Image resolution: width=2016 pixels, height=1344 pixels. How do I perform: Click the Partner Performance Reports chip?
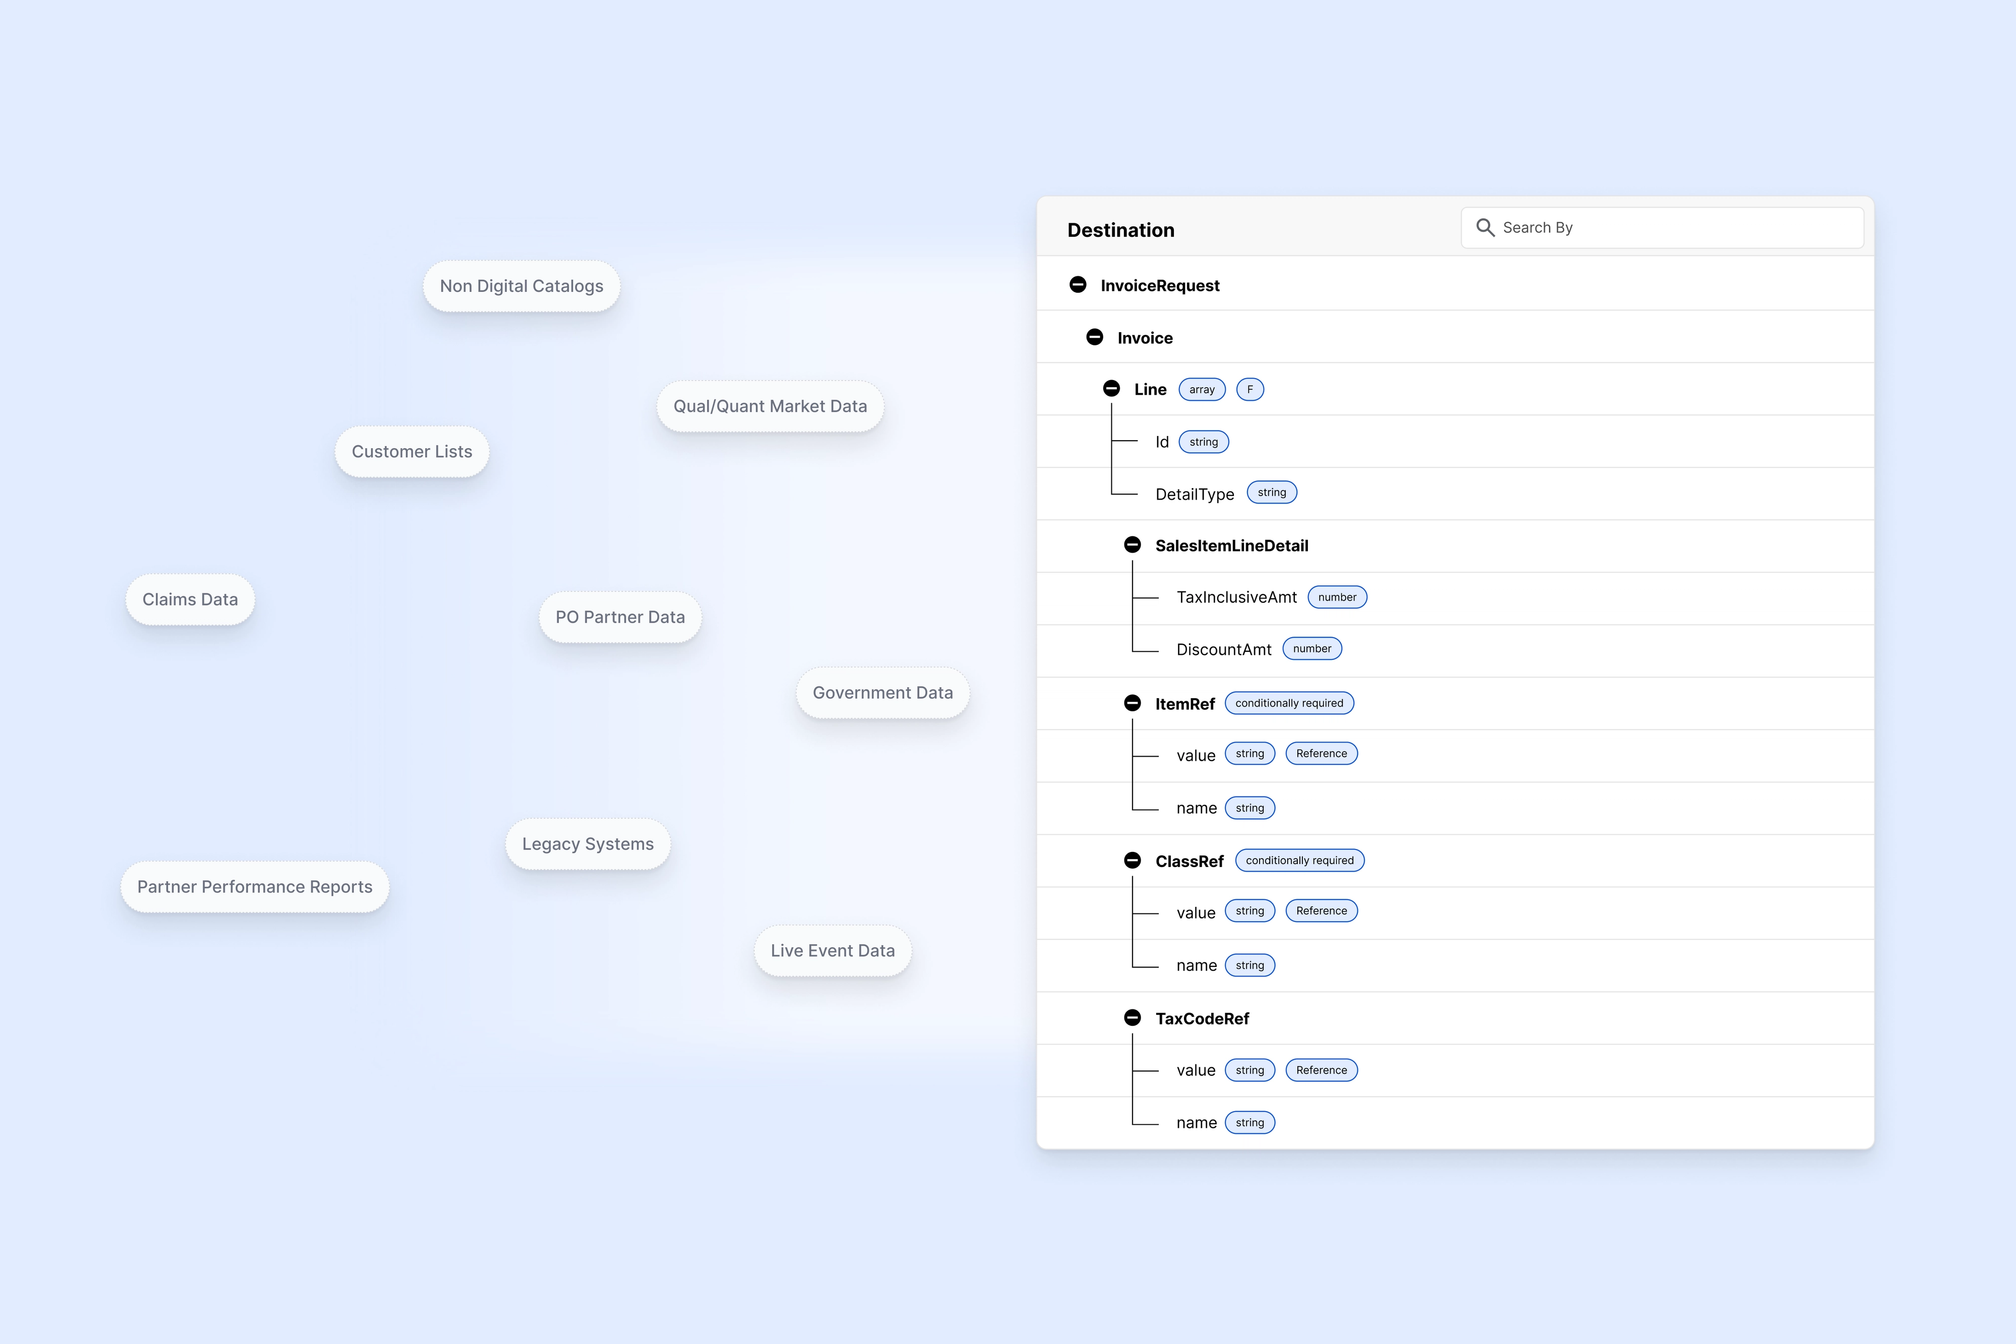[x=255, y=887]
